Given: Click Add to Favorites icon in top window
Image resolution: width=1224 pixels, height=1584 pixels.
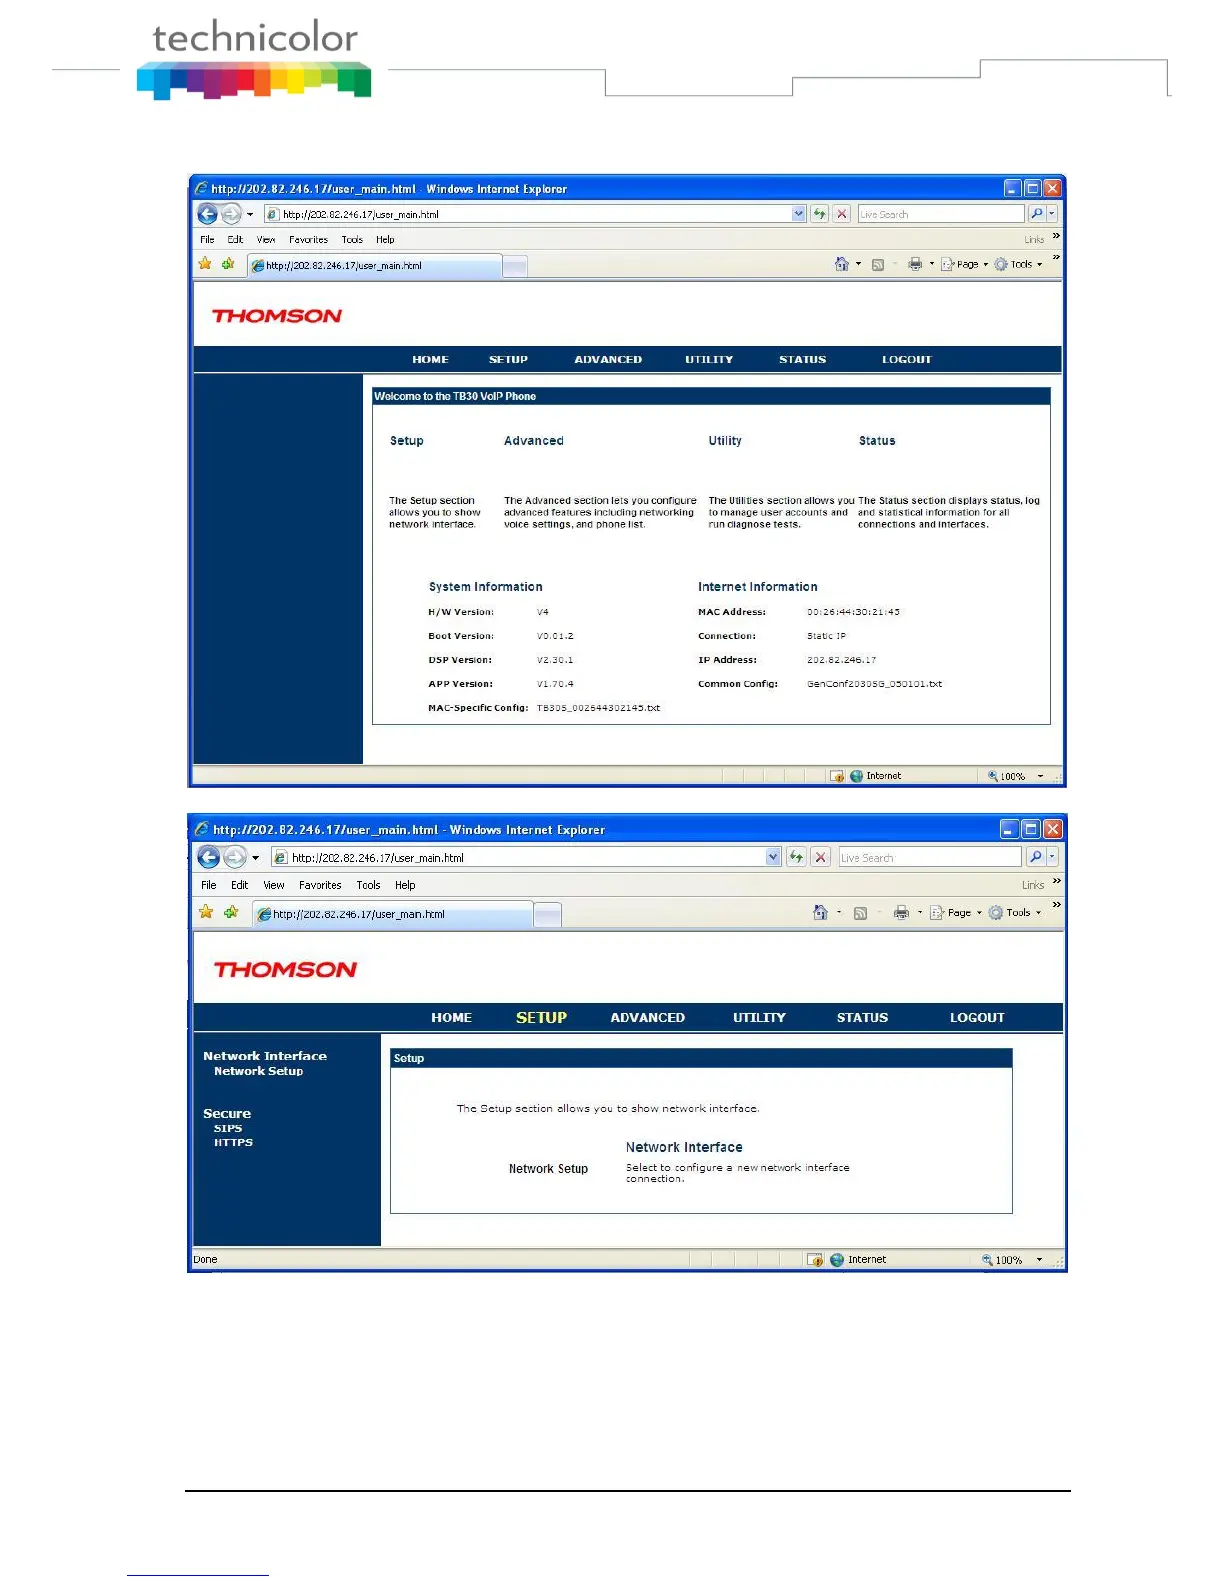Looking at the screenshot, I should (228, 264).
